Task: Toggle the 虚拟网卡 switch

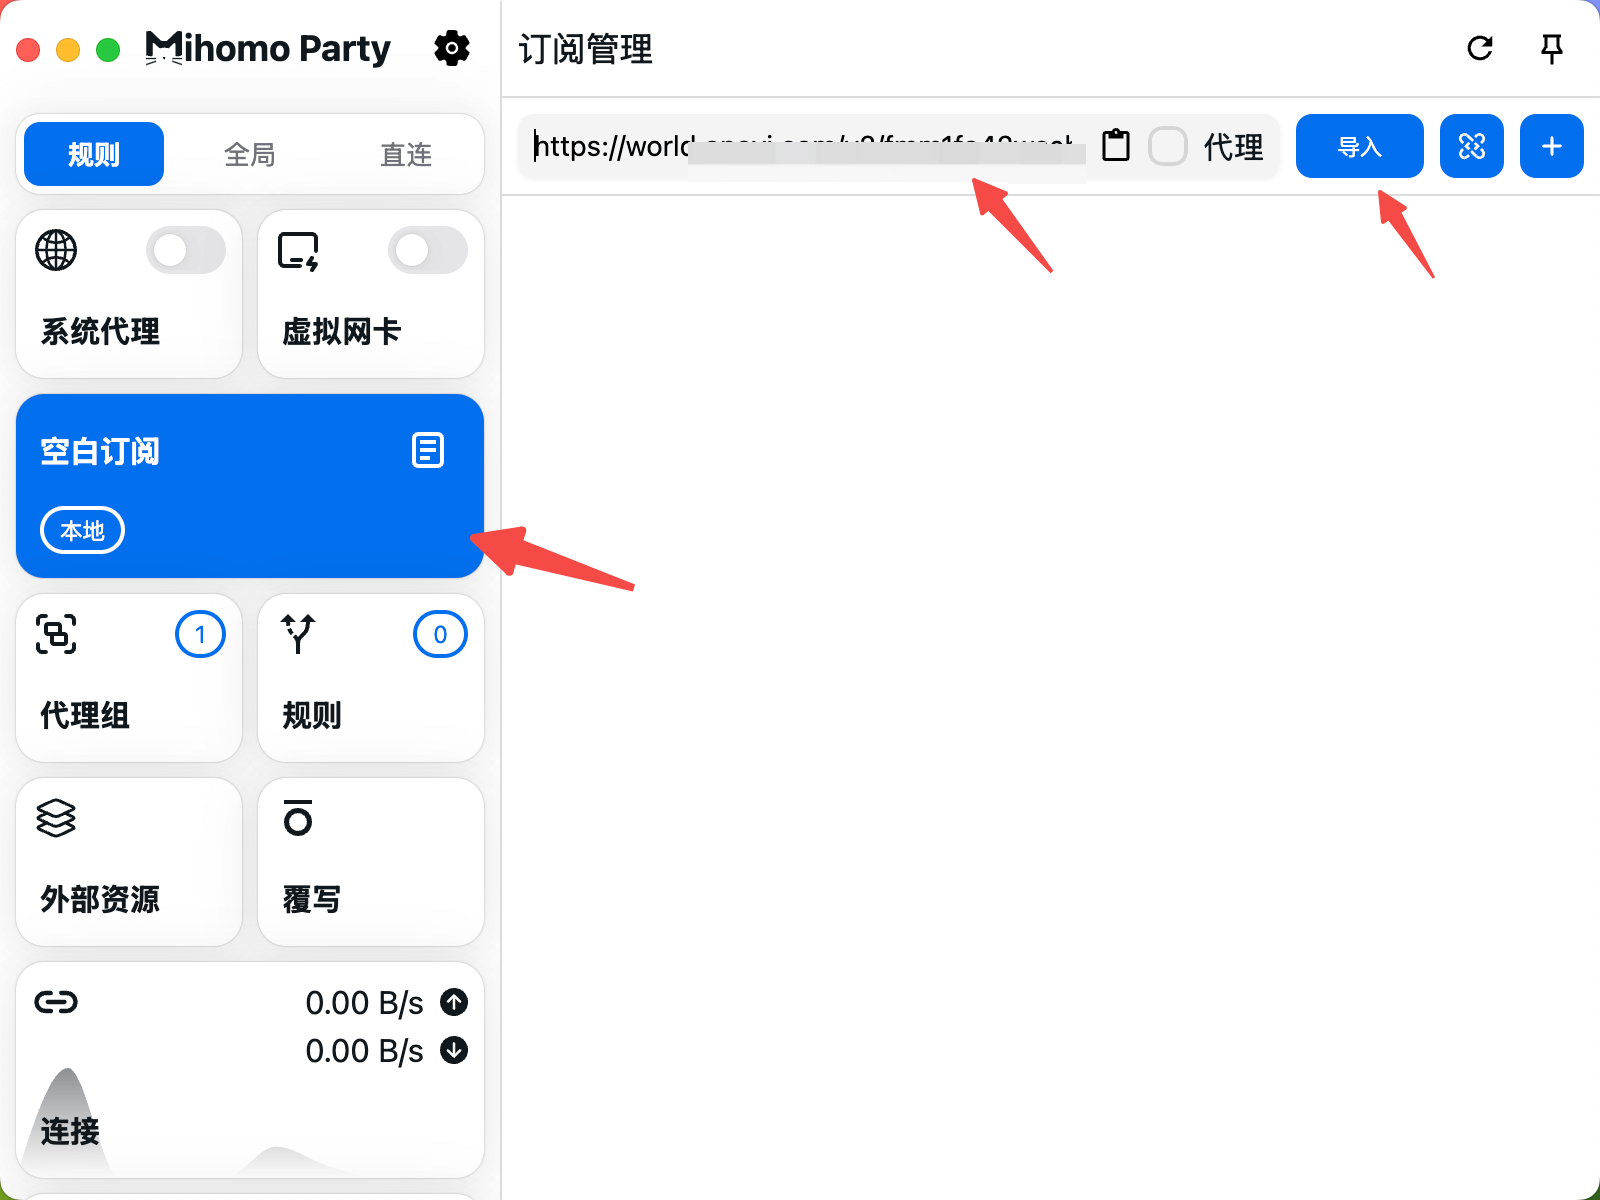Action: (x=428, y=250)
